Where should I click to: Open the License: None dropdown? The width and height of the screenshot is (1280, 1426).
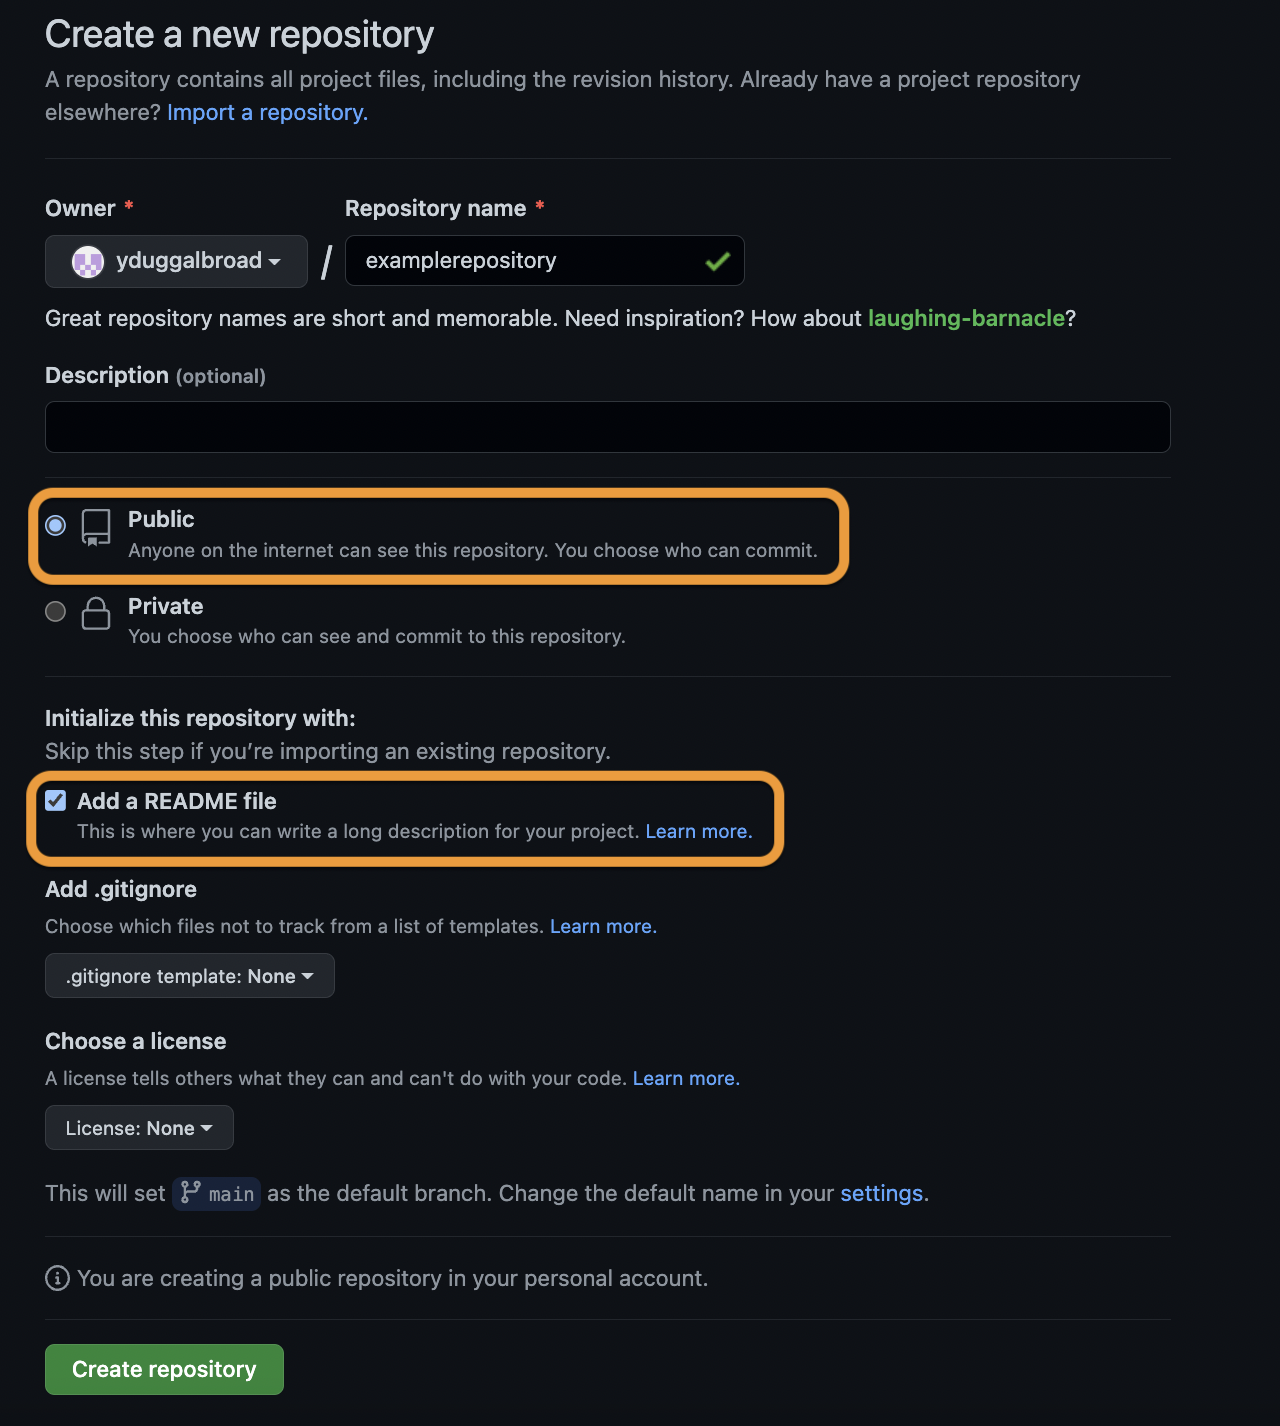pyautogui.click(x=139, y=1128)
